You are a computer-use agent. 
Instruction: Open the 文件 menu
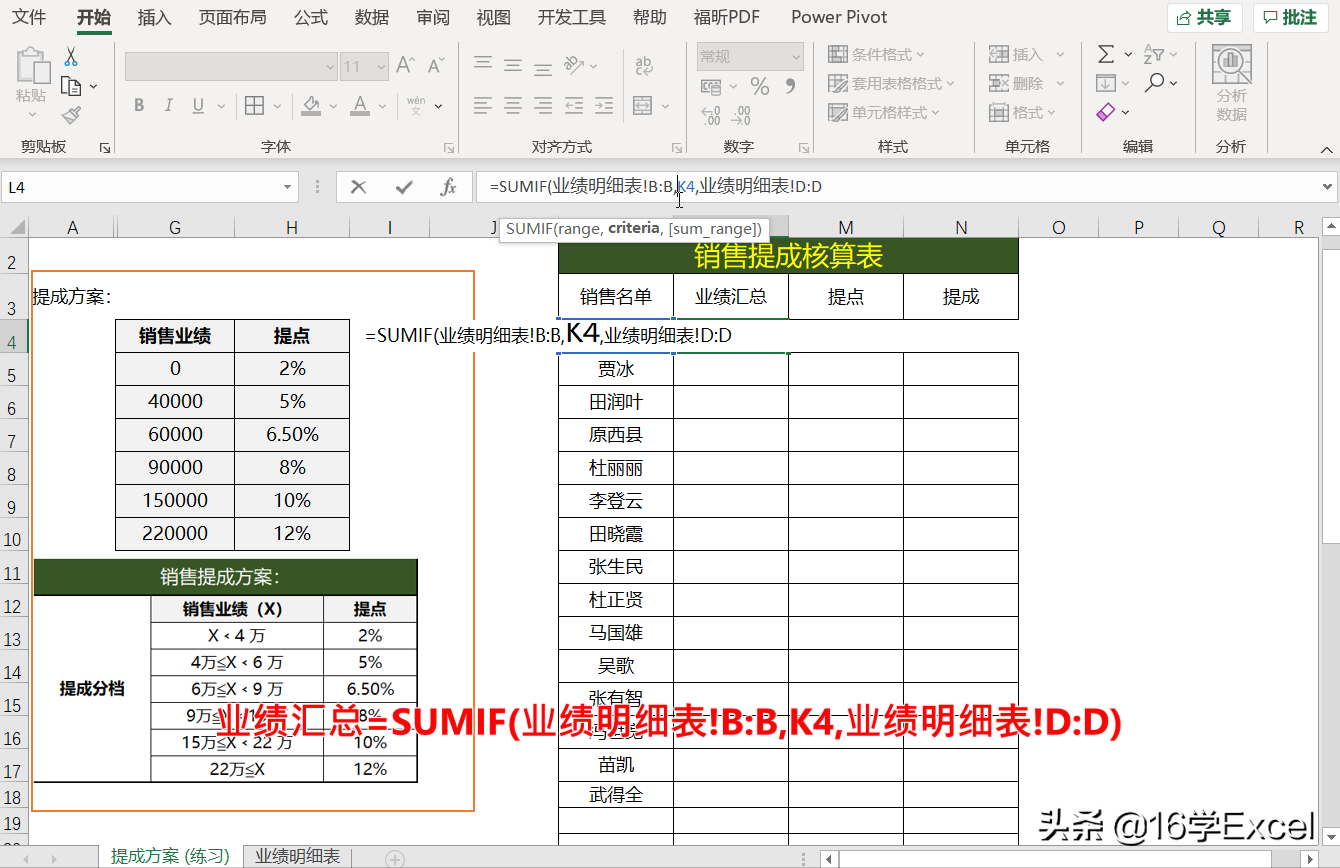tap(29, 18)
